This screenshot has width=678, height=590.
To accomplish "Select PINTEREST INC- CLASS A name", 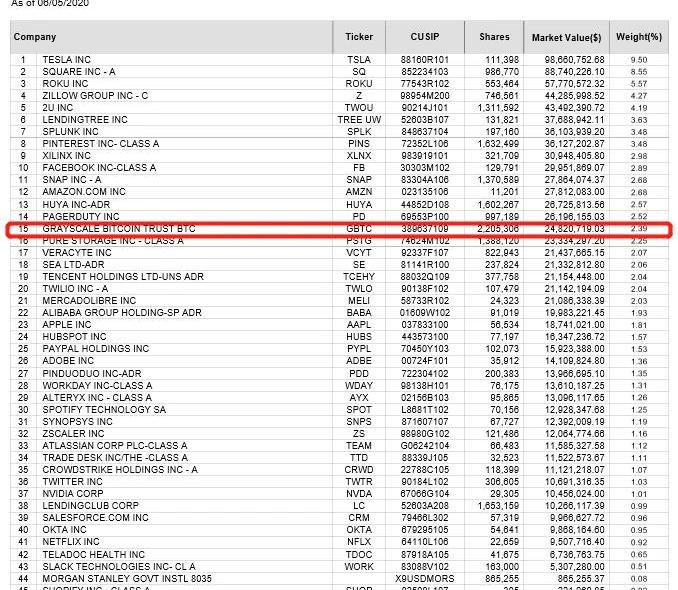I will (x=101, y=144).
